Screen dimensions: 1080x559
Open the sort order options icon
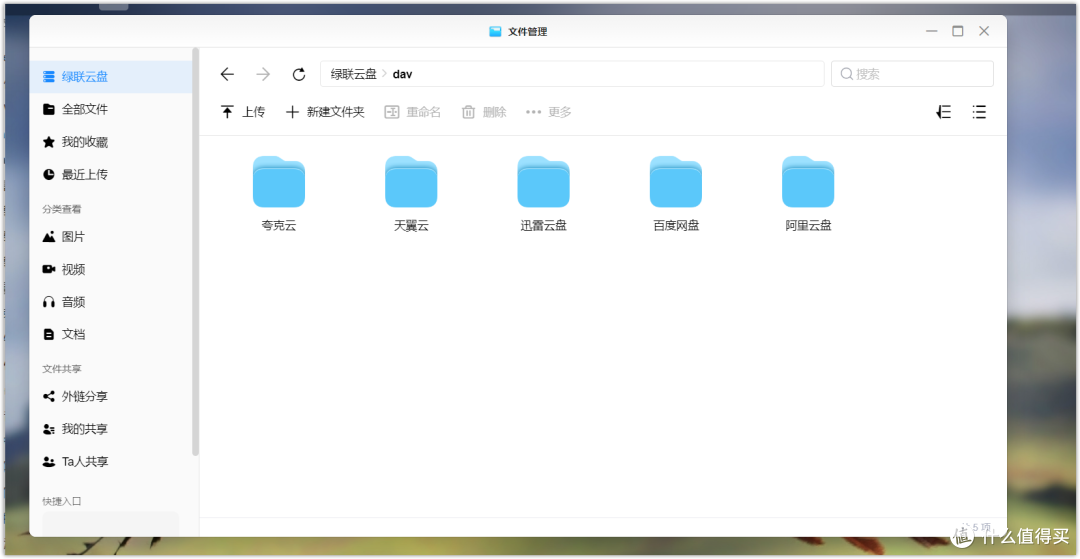(x=944, y=112)
